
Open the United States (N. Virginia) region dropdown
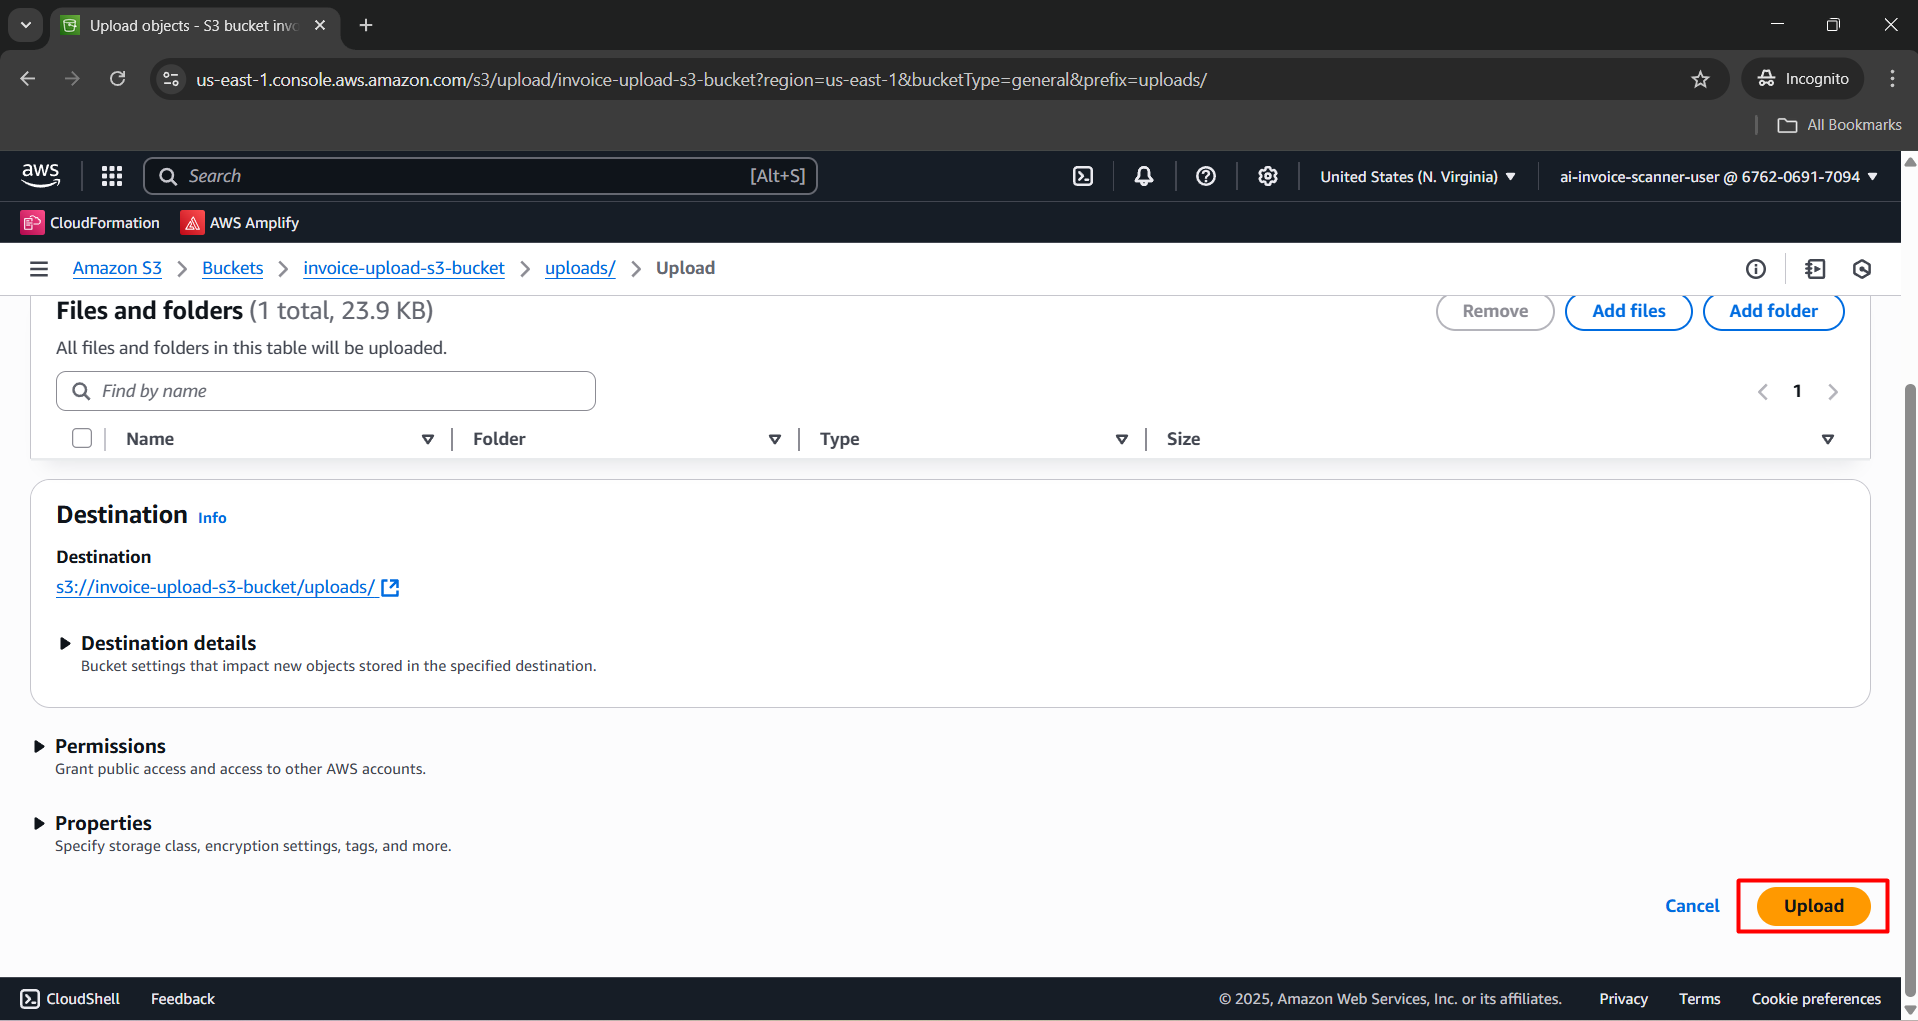(x=1416, y=176)
